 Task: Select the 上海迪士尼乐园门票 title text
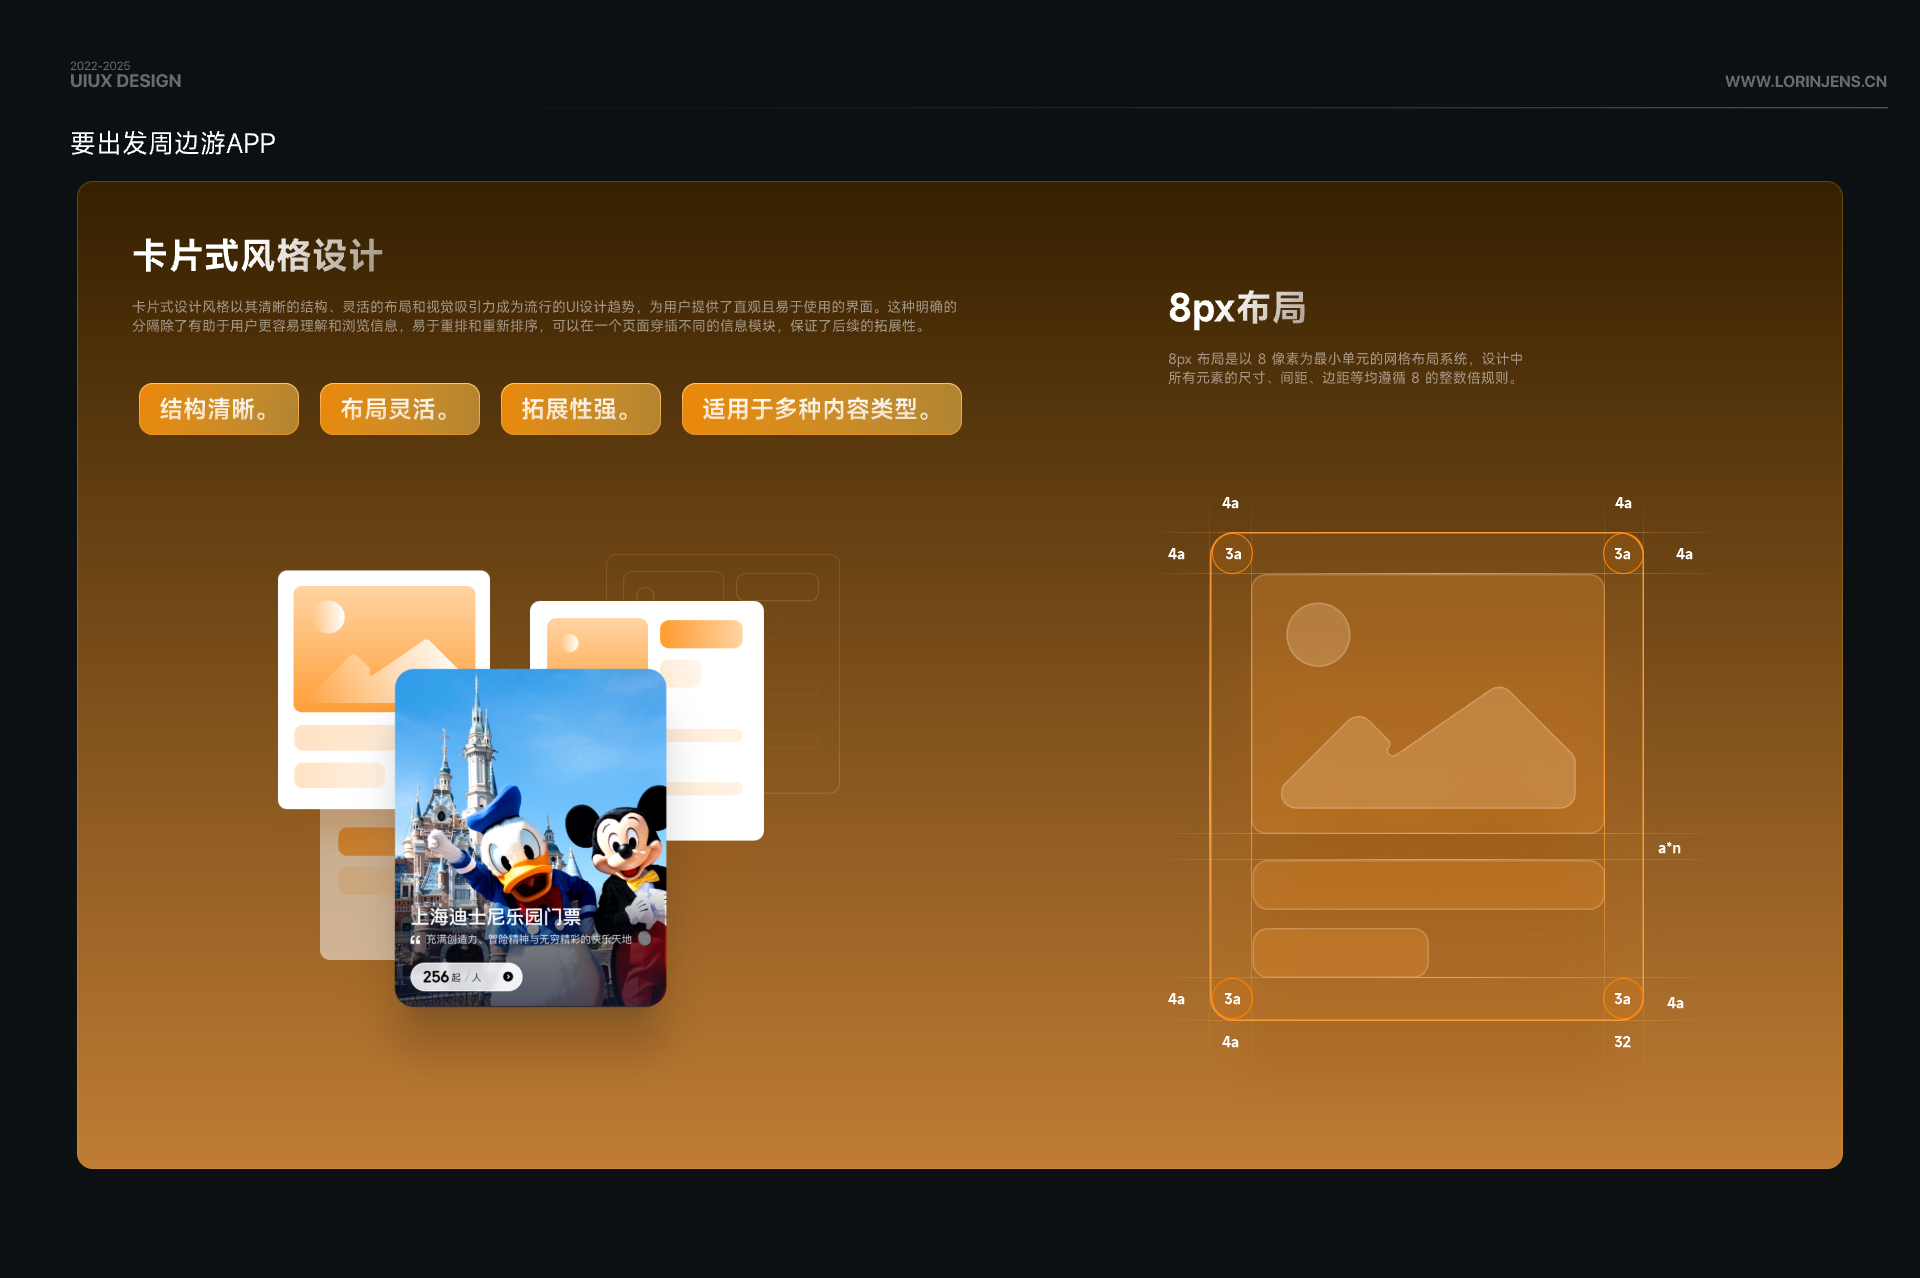[x=497, y=916]
